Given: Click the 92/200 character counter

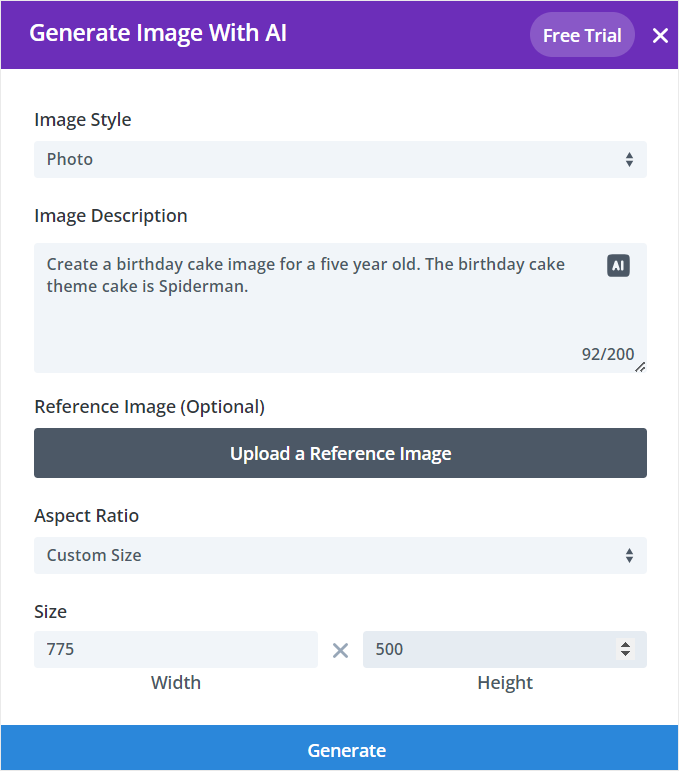Looking at the screenshot, I should (608, 354).
